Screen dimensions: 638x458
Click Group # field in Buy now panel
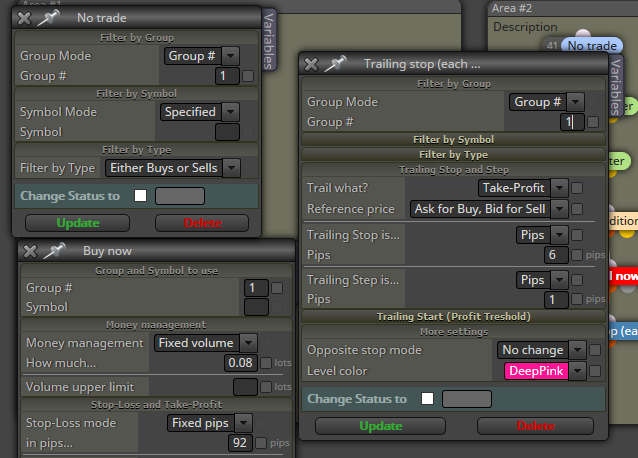click(x=256, y=288)
